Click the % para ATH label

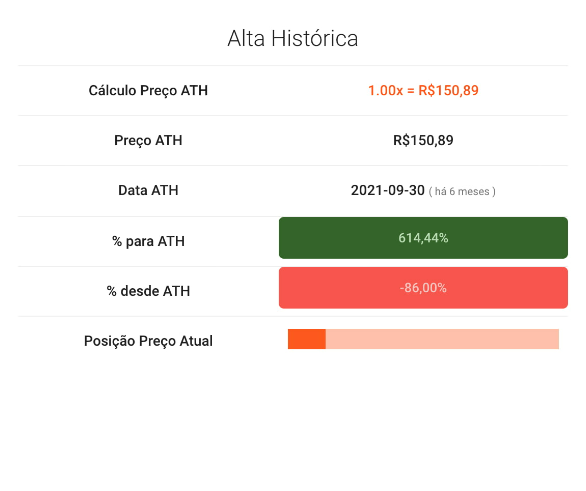[x=148, y=241]
